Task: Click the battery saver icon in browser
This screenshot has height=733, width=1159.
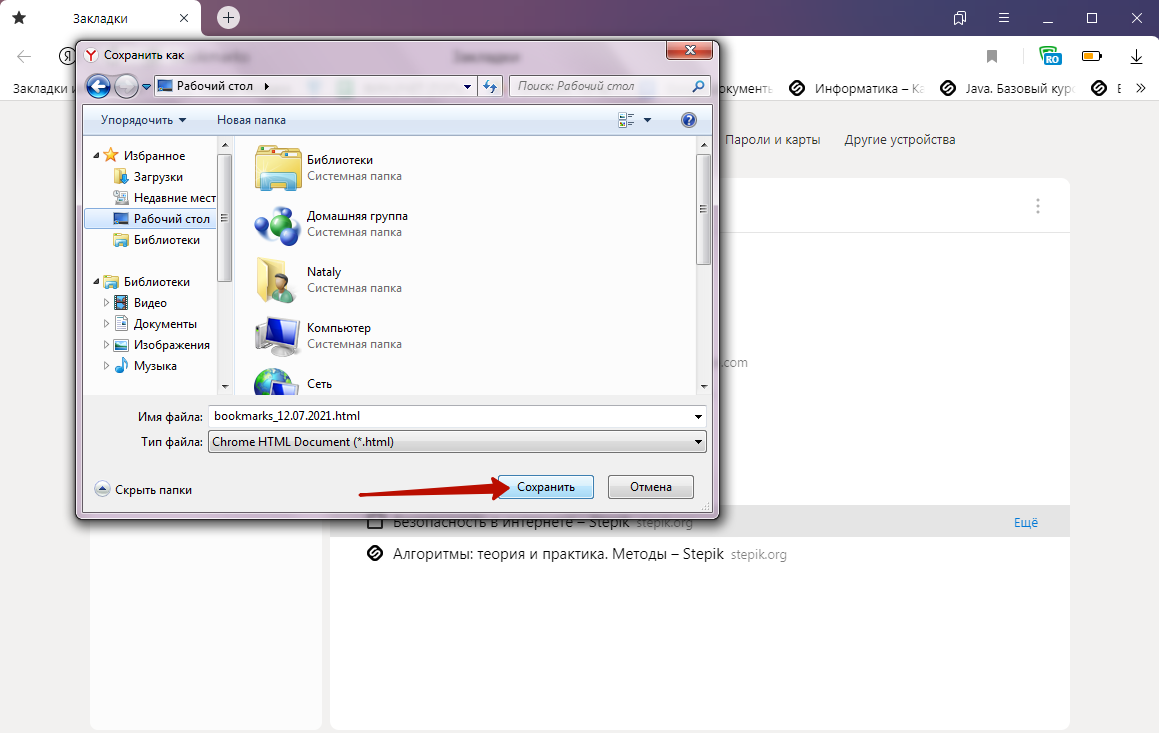Action: pos(1092,56)
